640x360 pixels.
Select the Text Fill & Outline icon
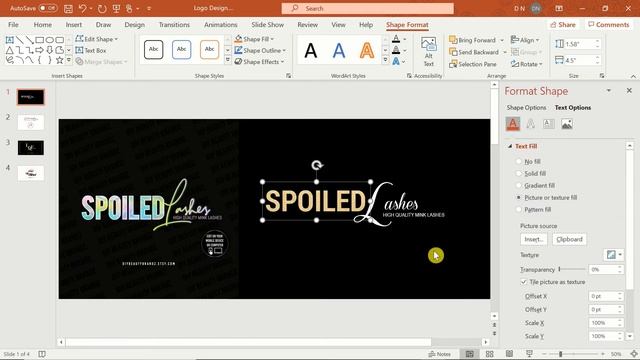pos(513,124)
